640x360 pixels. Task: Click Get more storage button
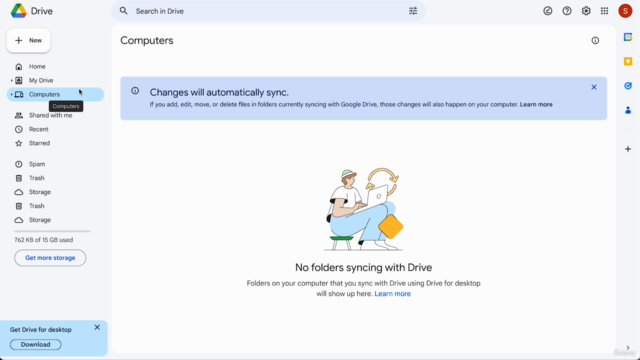(50, 258)
